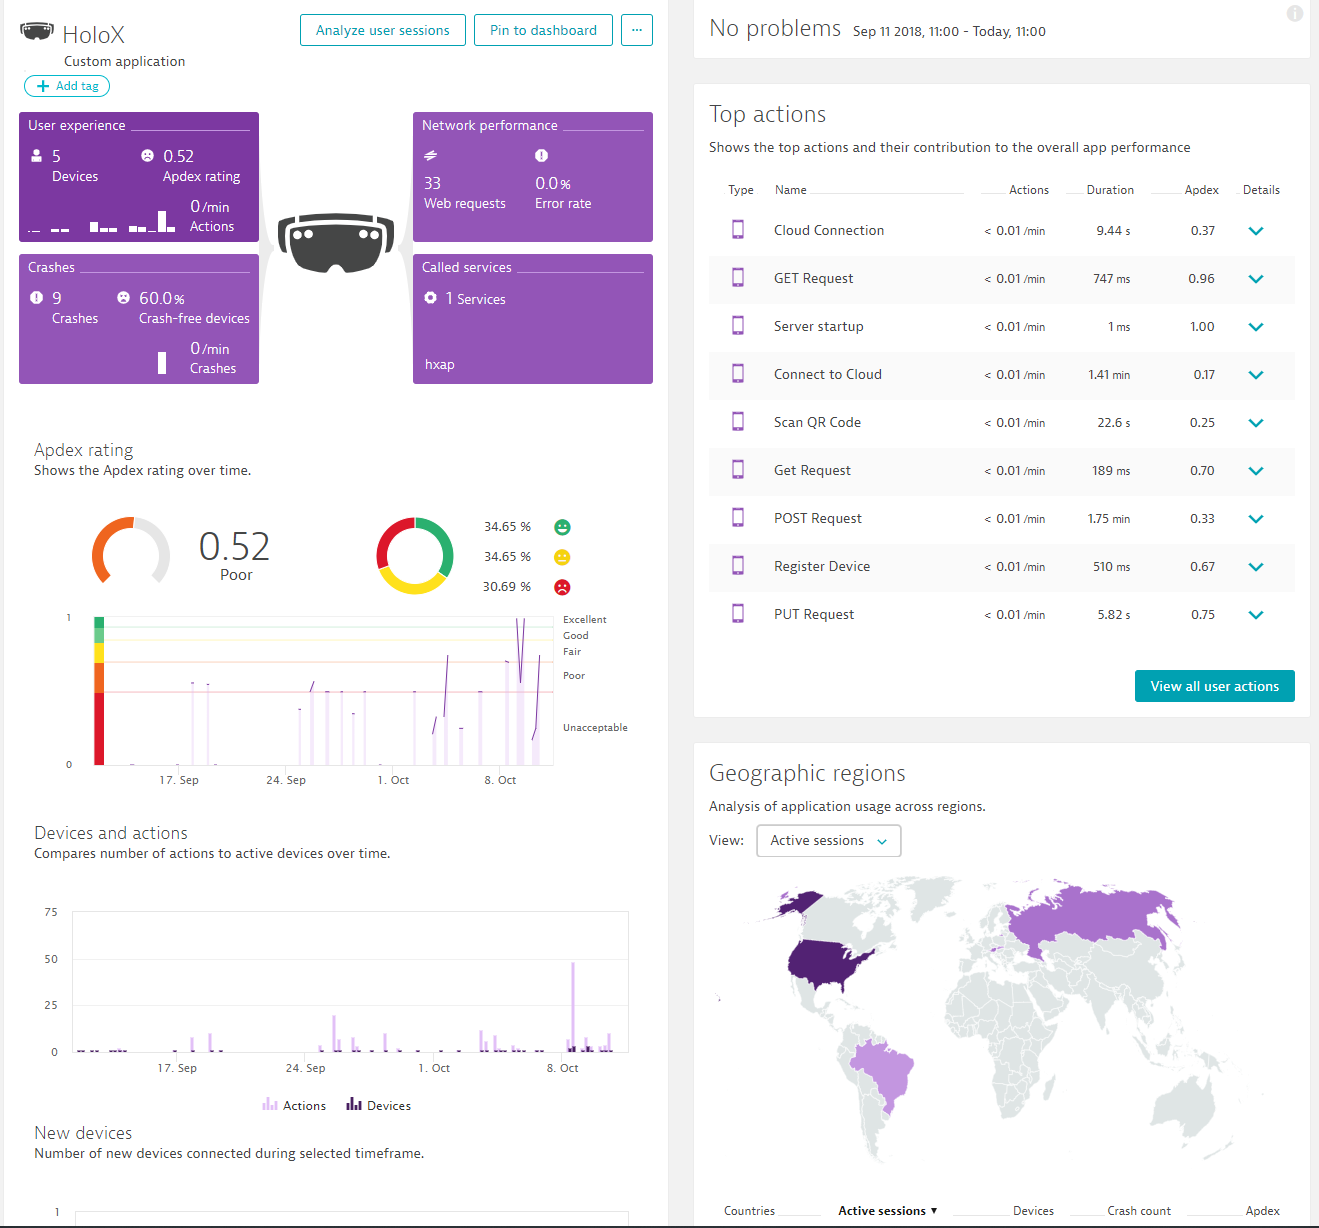Click the mobile device icon next to Cloud Connection
Viewport: 1319px width, 1228px height.
(x=738, y=229)
